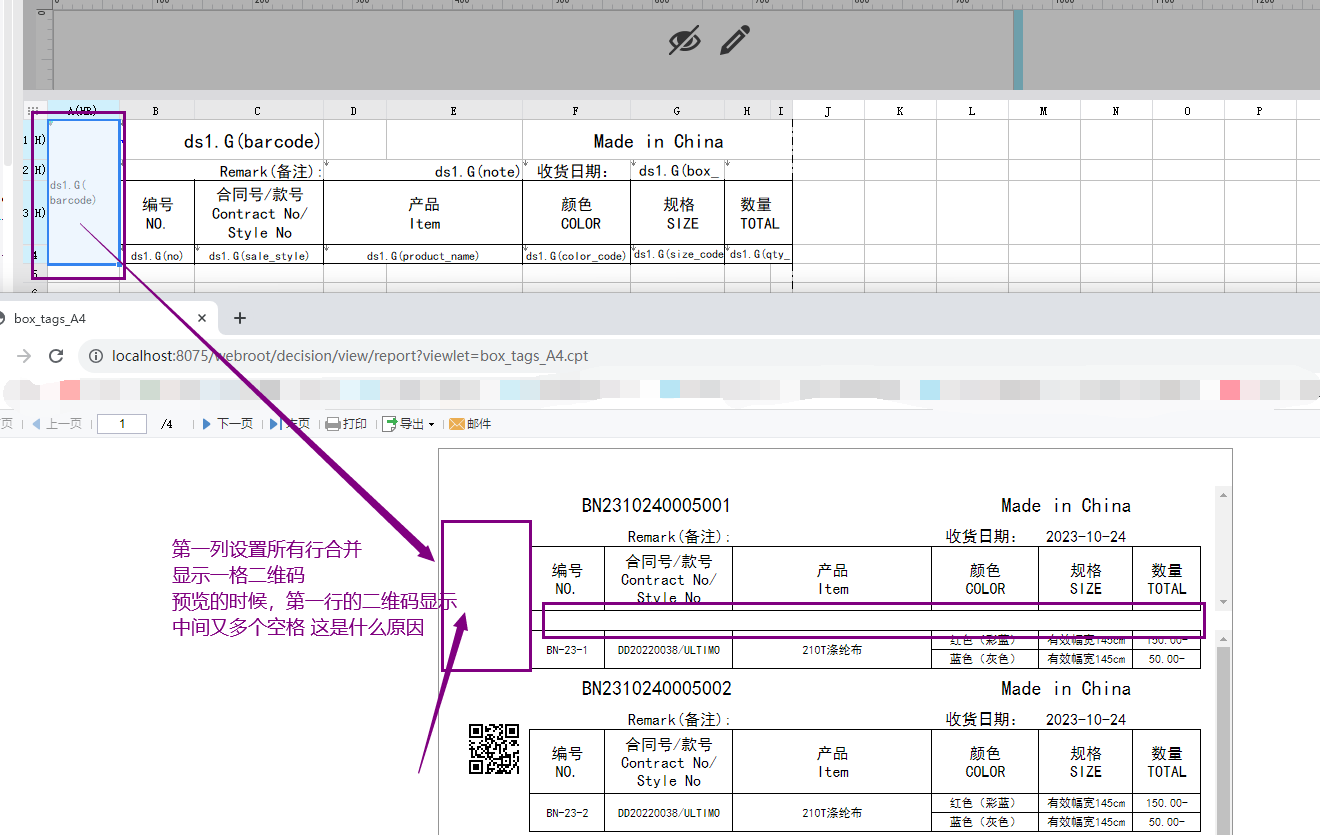Click the site info icon in address bar
The image size is (1320, 835).
[95, 356]
